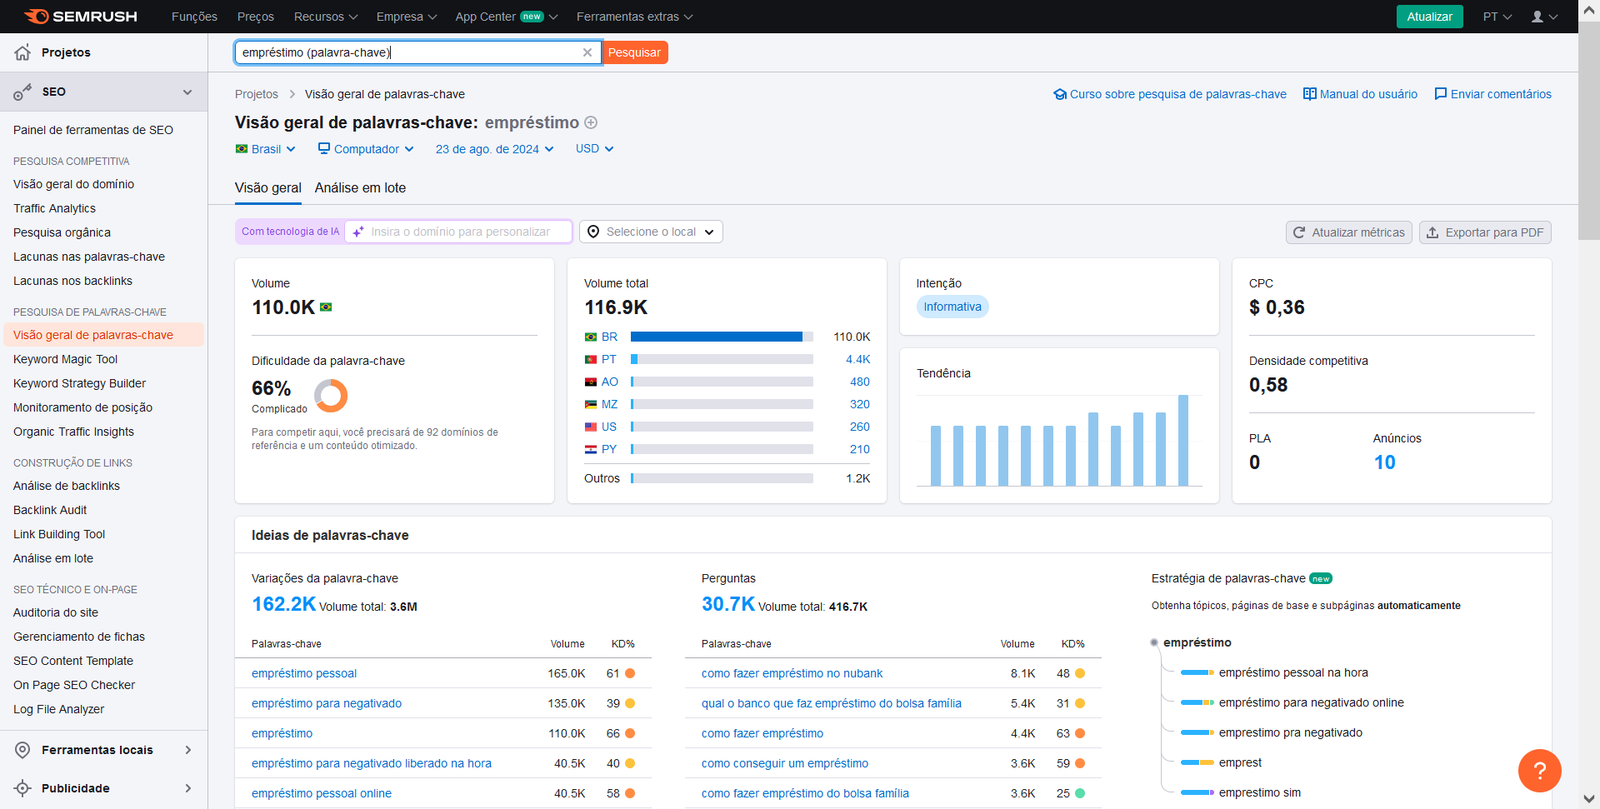
Task: Click the Exportar para PDF button
Action: pyautogui.click(x=1485, y=232)
